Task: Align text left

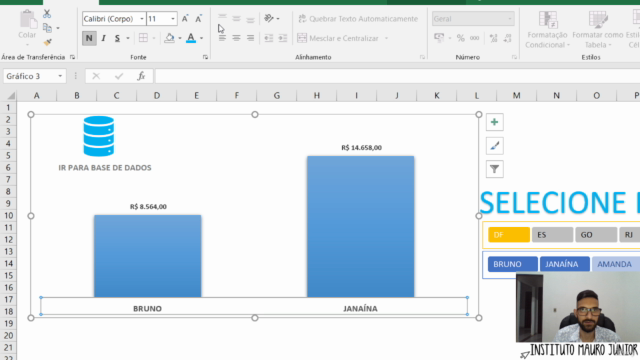Action: click(222, 38)
